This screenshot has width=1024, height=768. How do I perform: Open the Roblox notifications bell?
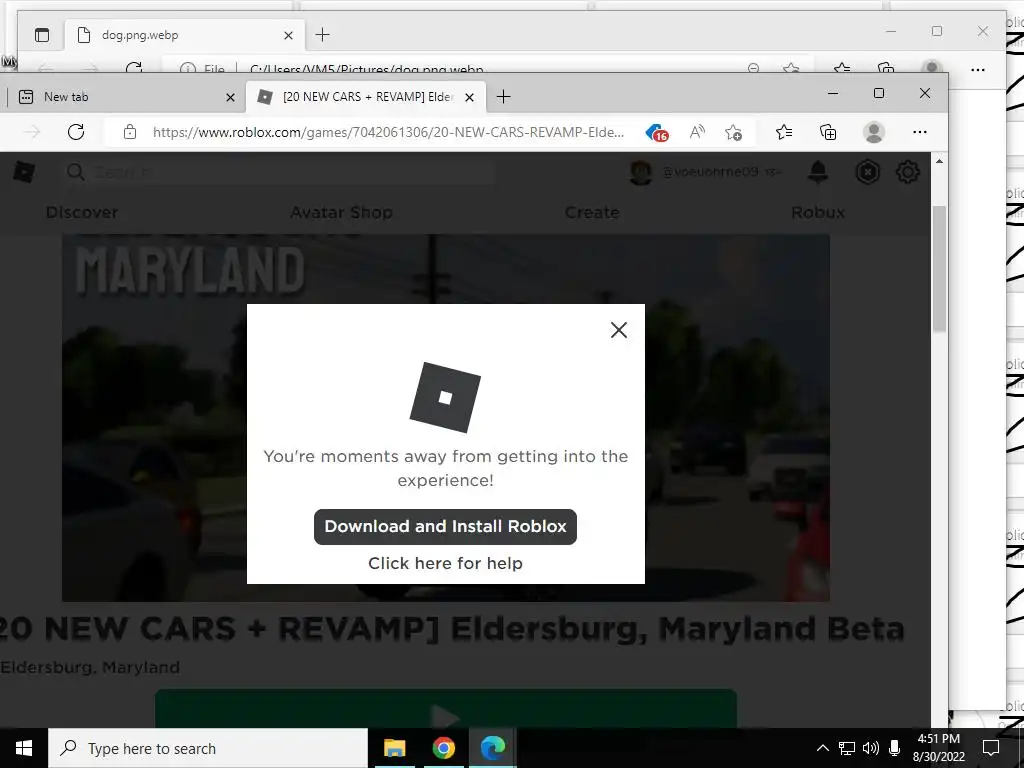pos(818,172)
